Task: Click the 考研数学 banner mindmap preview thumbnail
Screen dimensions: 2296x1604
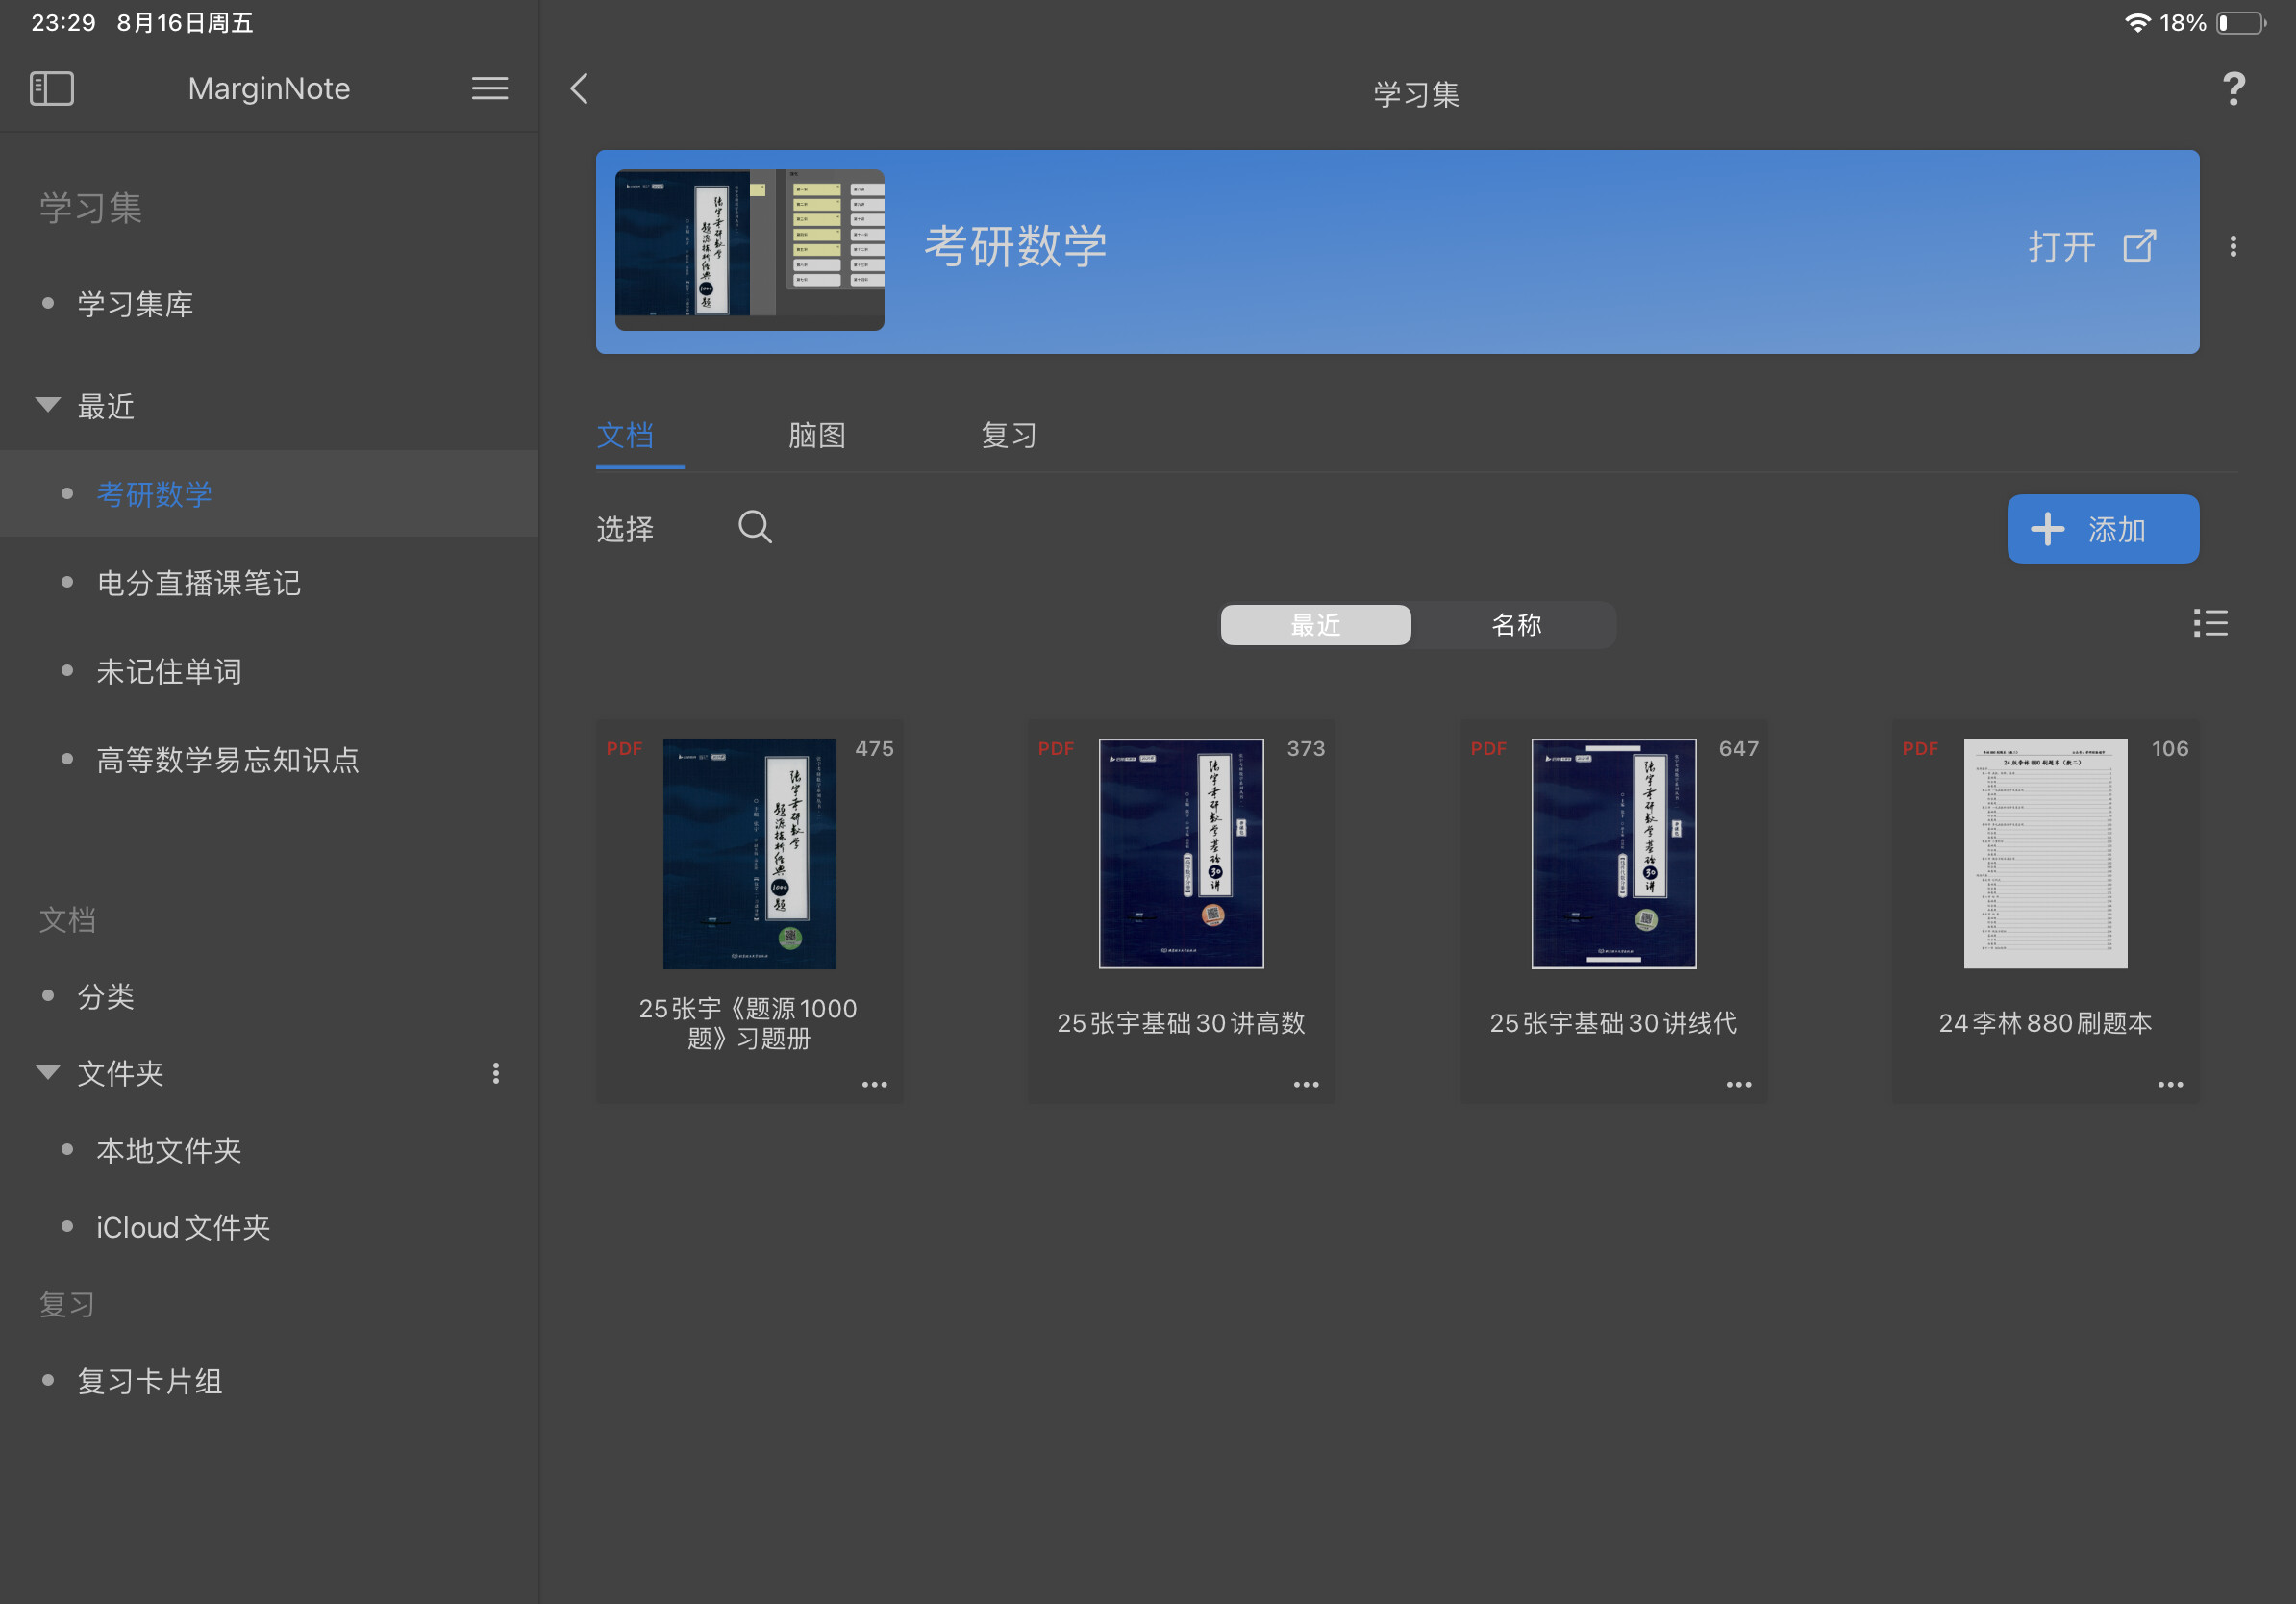Action: [x=749, y=250]
